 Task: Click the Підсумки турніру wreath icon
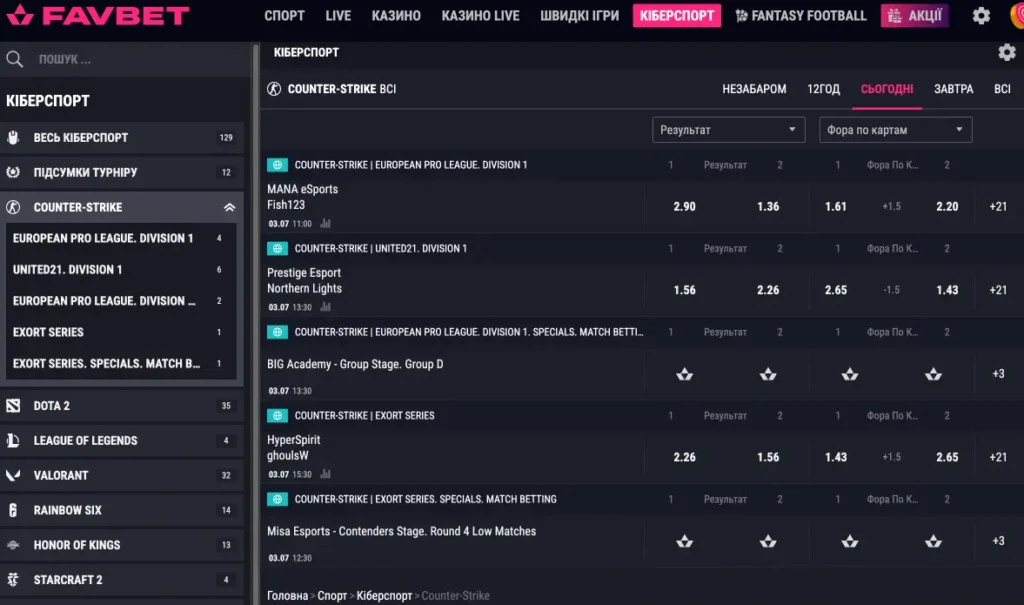(x=13, y=172)
